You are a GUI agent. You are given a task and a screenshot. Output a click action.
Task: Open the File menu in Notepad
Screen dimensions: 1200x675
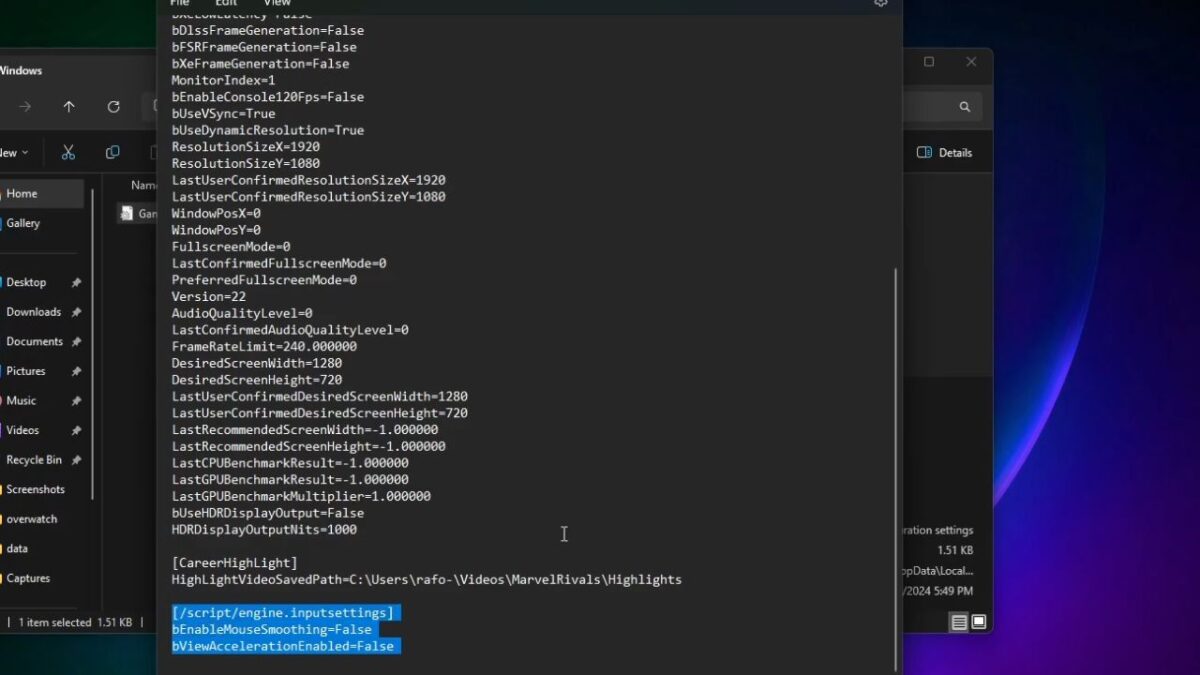[x=179, y=4]
